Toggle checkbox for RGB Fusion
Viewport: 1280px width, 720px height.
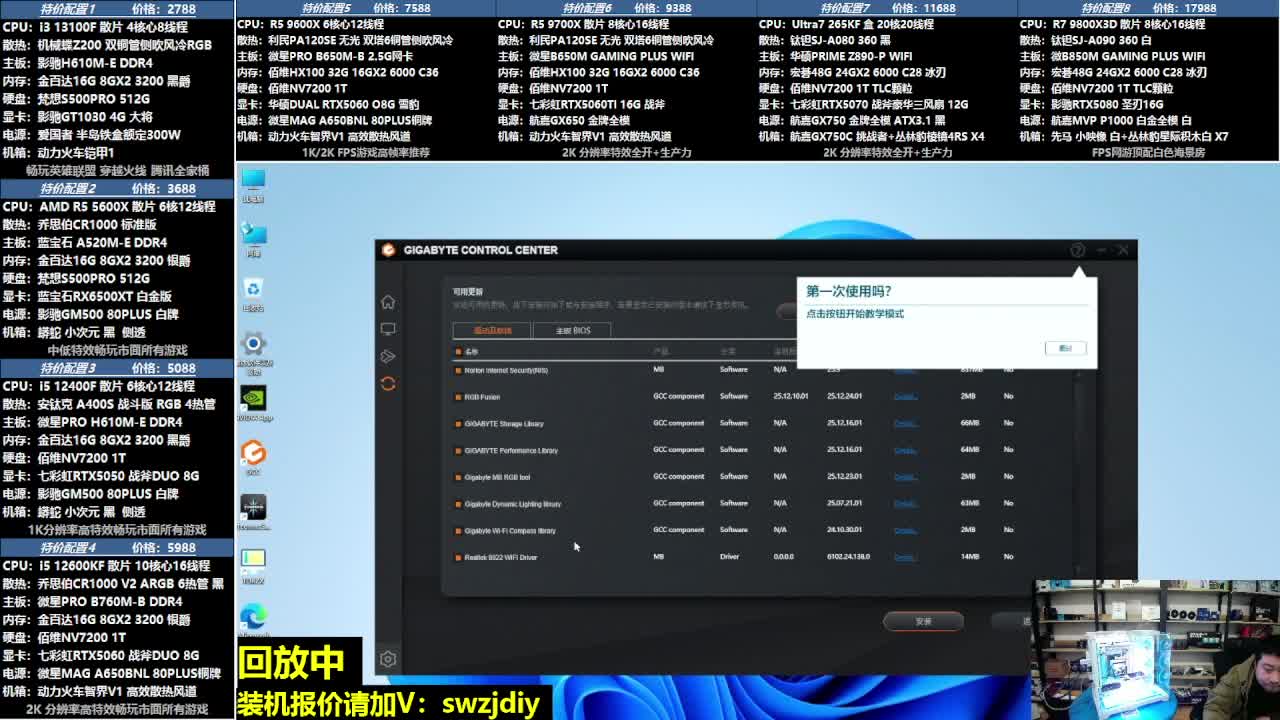click(458, 397)
